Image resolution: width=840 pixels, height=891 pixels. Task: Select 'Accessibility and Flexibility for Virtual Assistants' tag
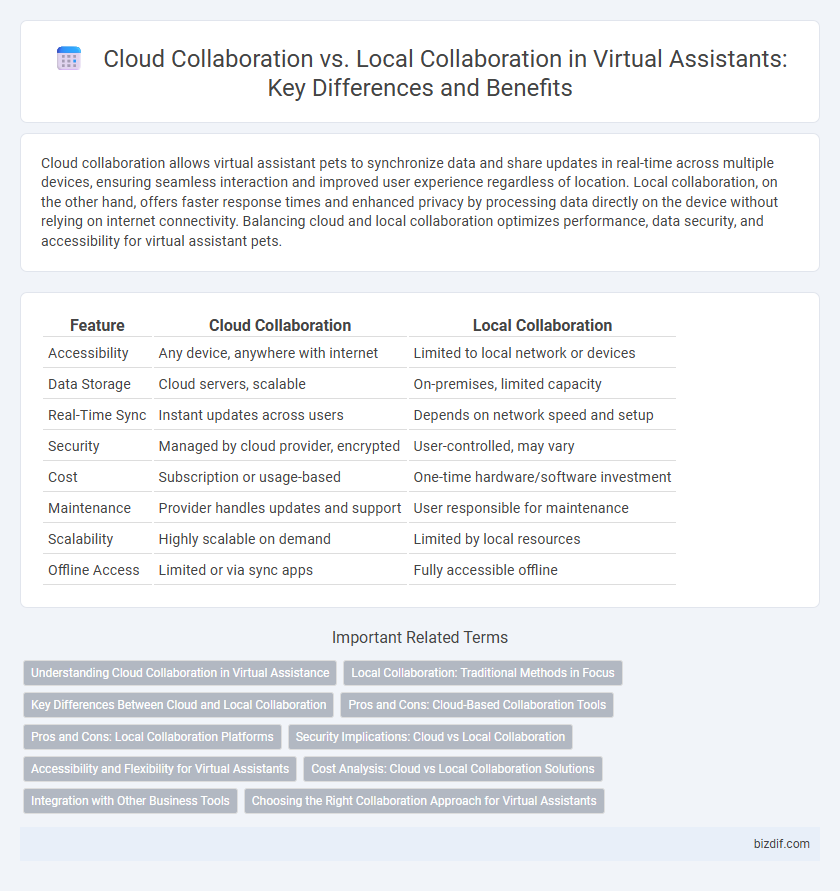click(x=160, y=769)
